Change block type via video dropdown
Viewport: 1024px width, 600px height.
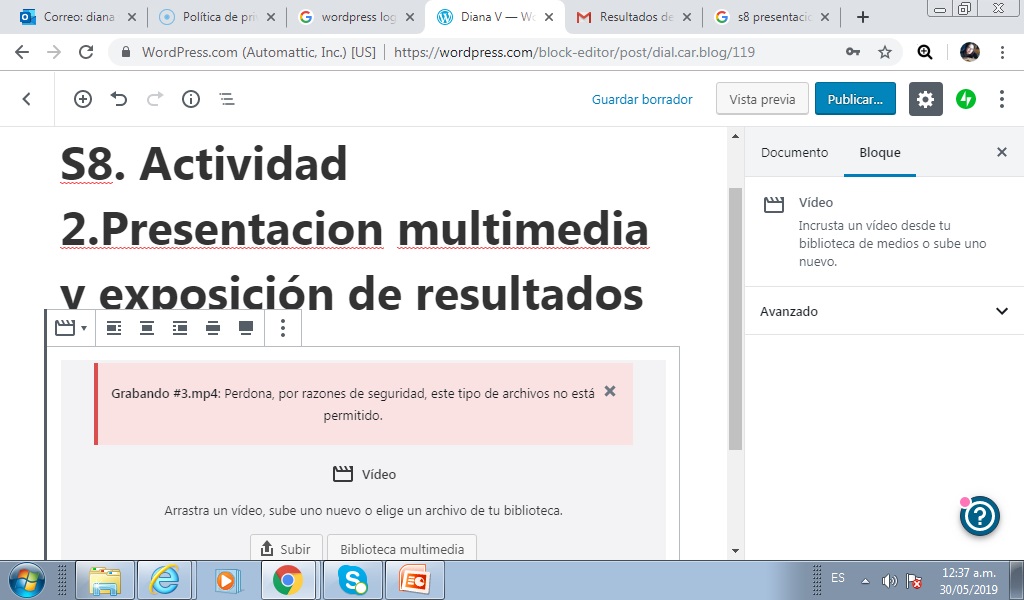tap(70, 328)
